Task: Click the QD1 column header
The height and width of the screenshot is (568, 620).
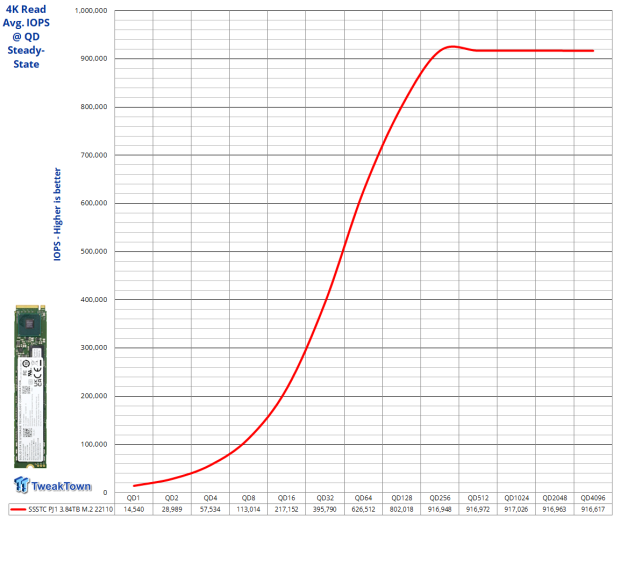Action: [133, 498]
